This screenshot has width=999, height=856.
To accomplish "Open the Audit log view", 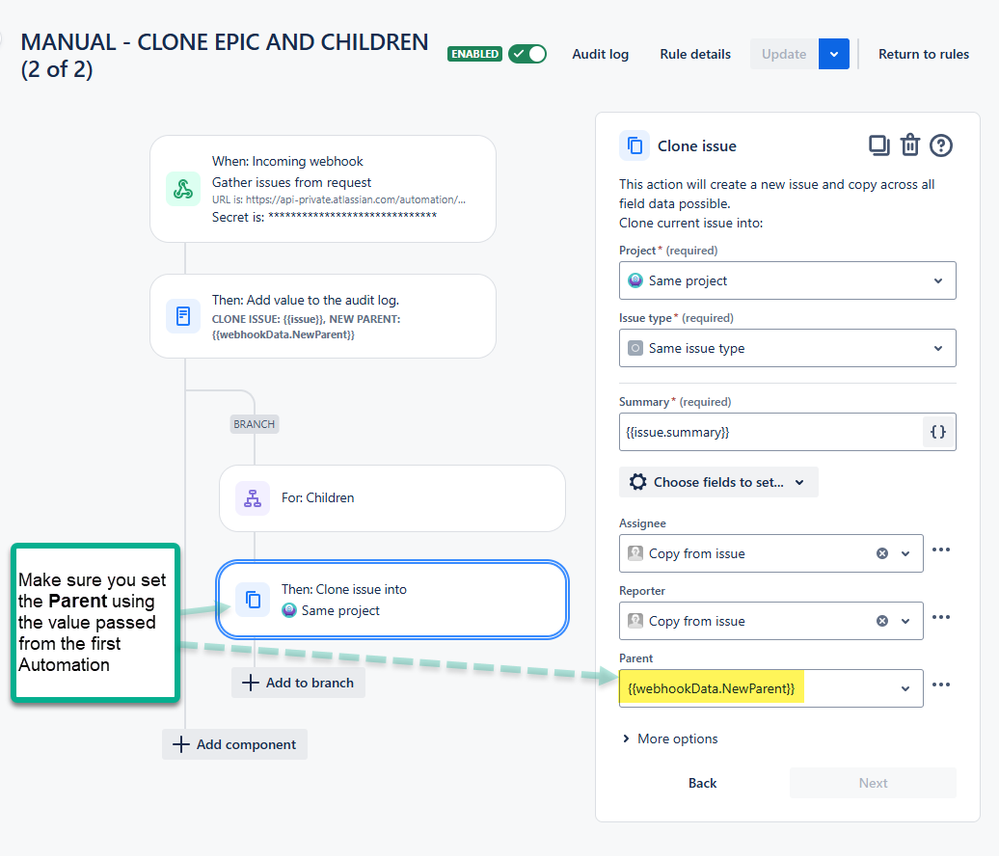I will coord(600,54).
